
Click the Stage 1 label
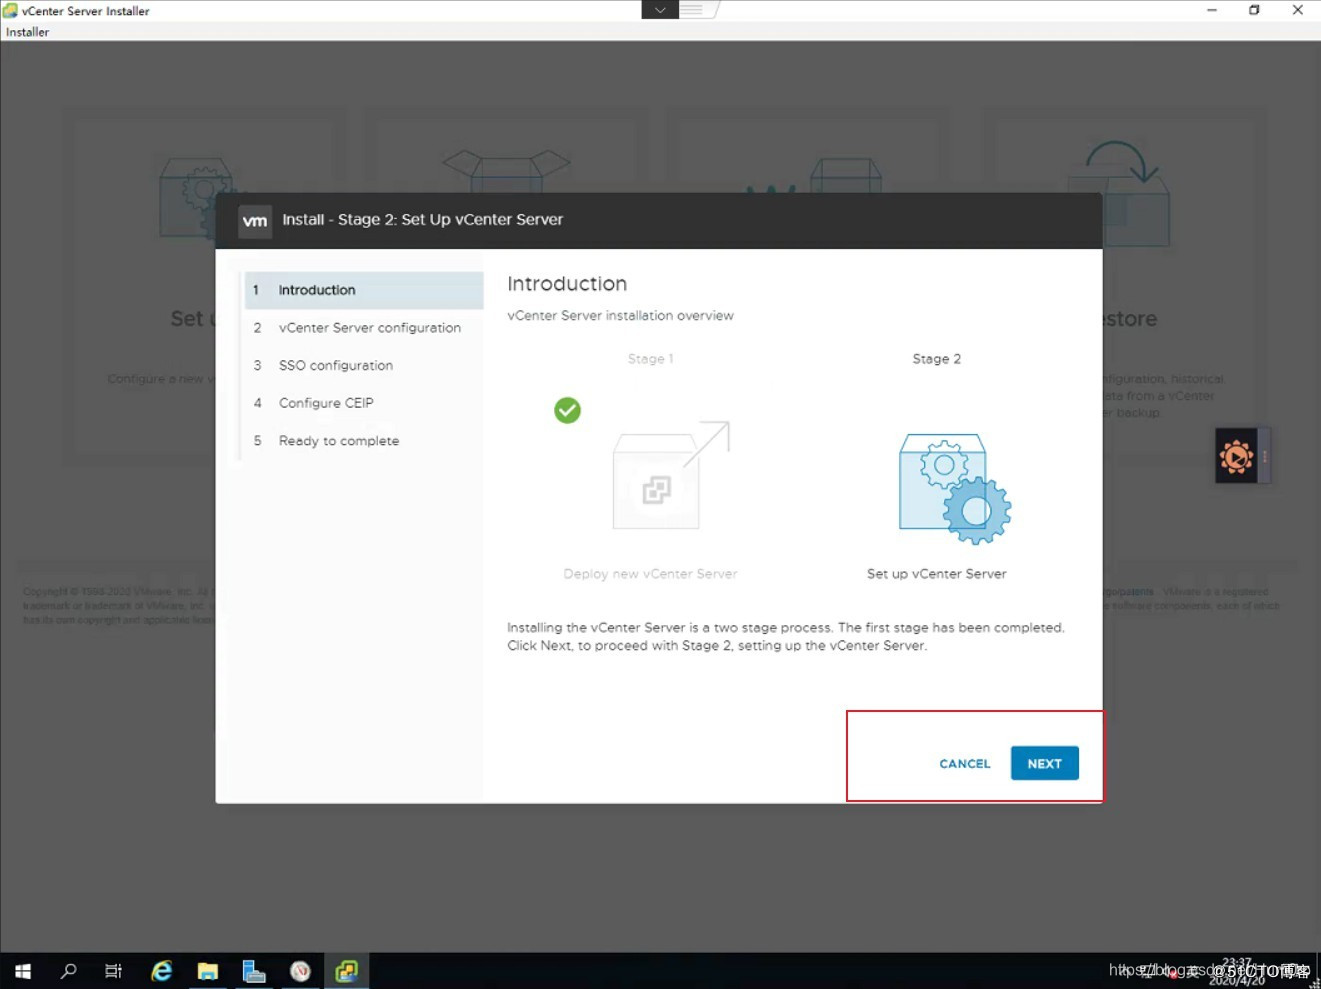650,359
